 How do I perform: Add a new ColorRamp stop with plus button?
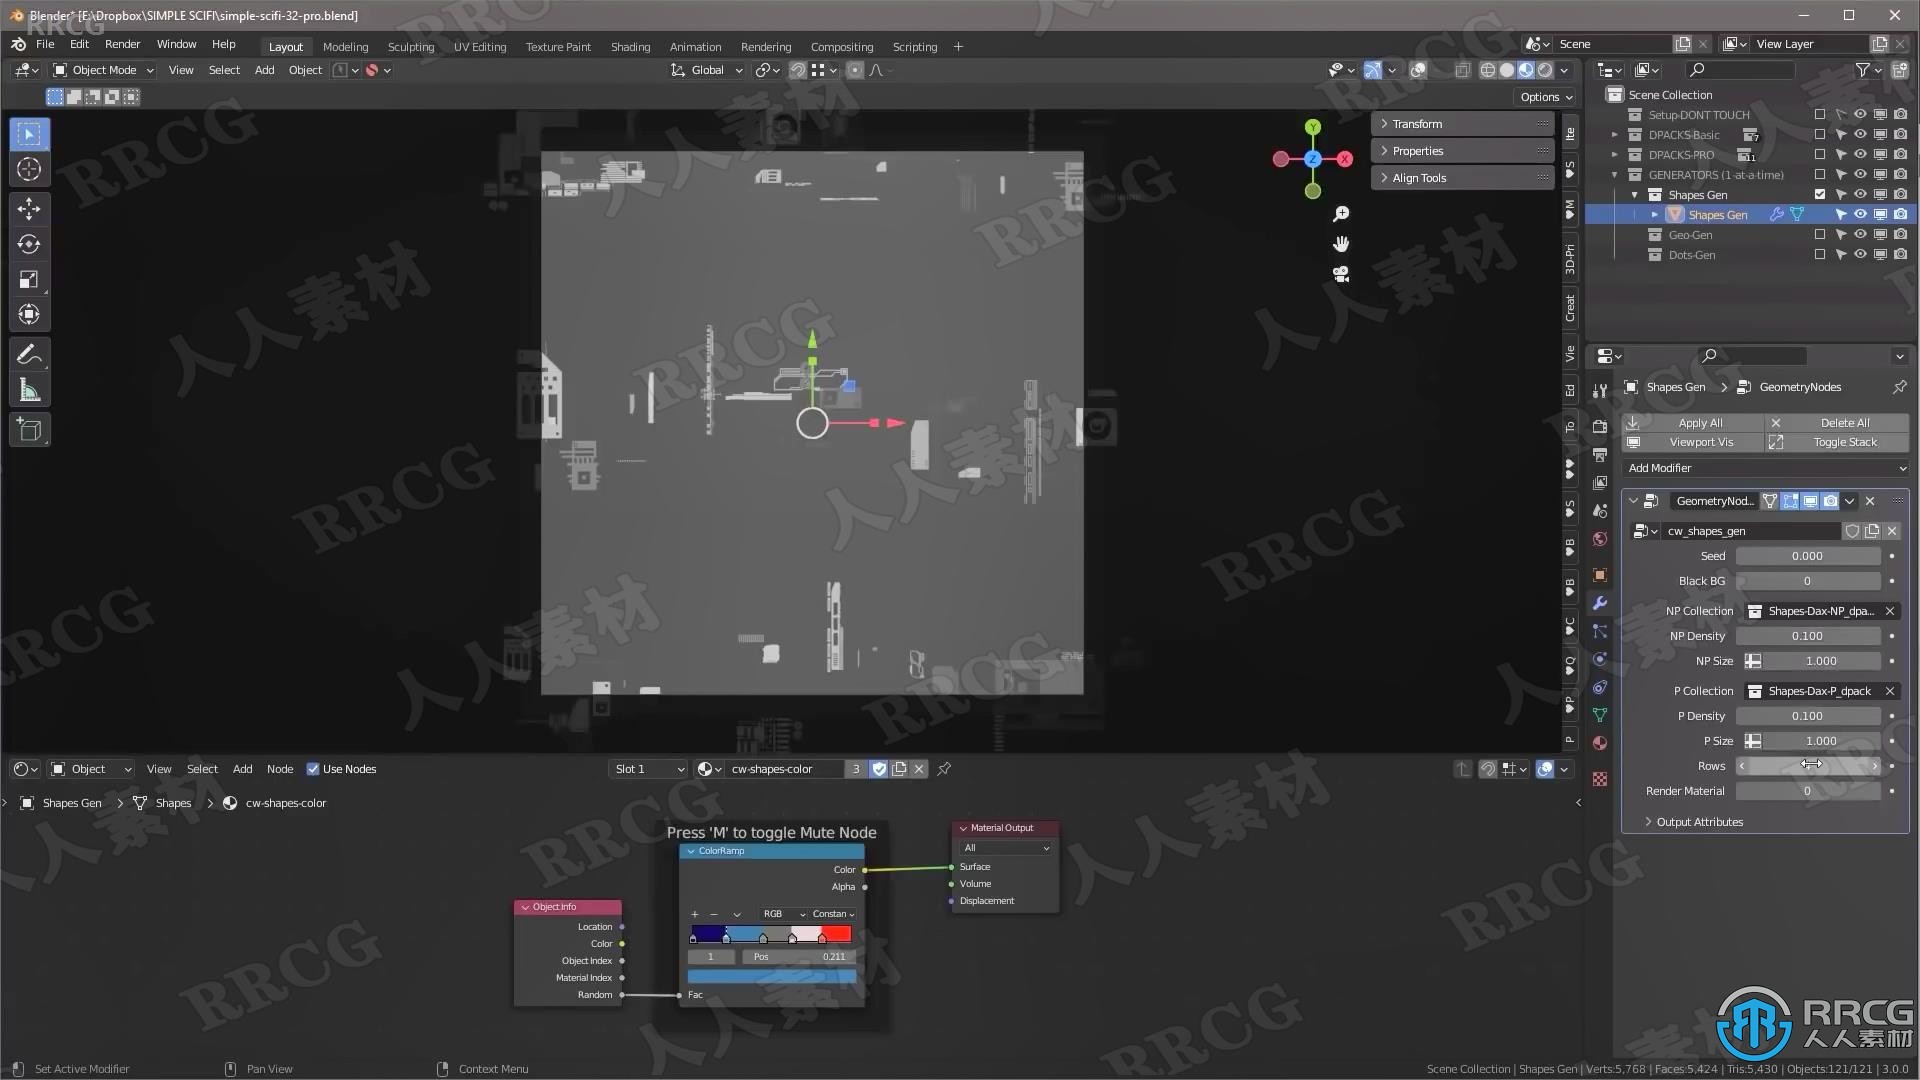(x=695, y=914)
